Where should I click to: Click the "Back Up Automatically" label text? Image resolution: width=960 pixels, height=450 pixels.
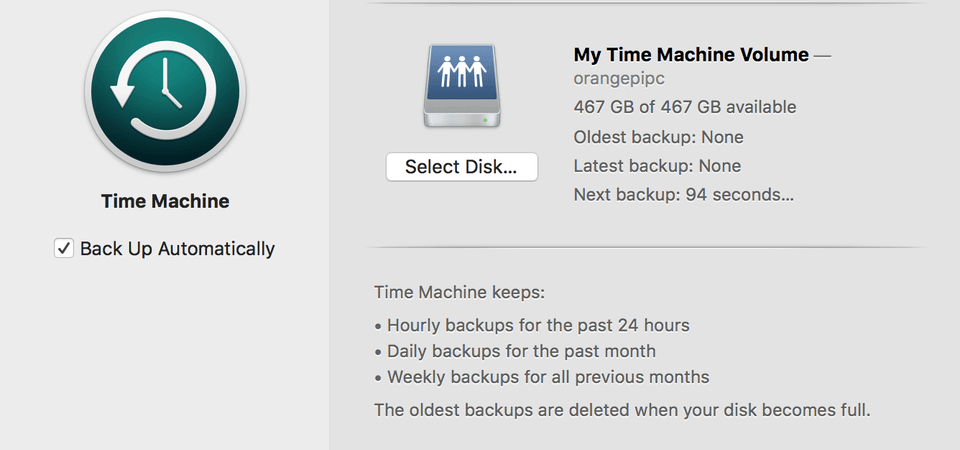click(177, 249)
